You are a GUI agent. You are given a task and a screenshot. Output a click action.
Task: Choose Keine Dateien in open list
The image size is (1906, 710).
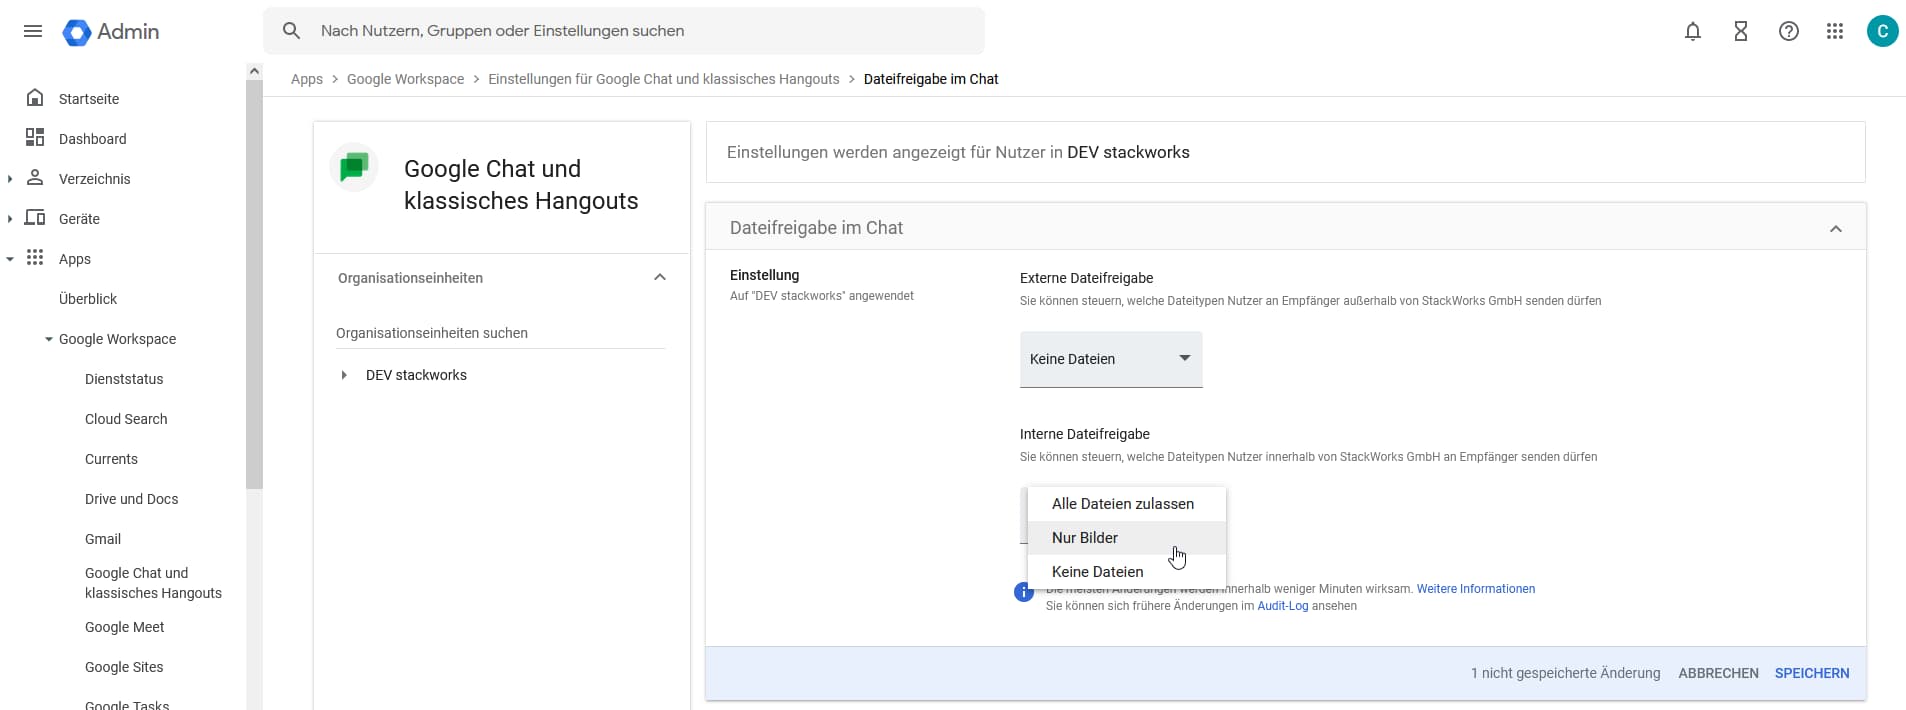[x=1127, y=572]
